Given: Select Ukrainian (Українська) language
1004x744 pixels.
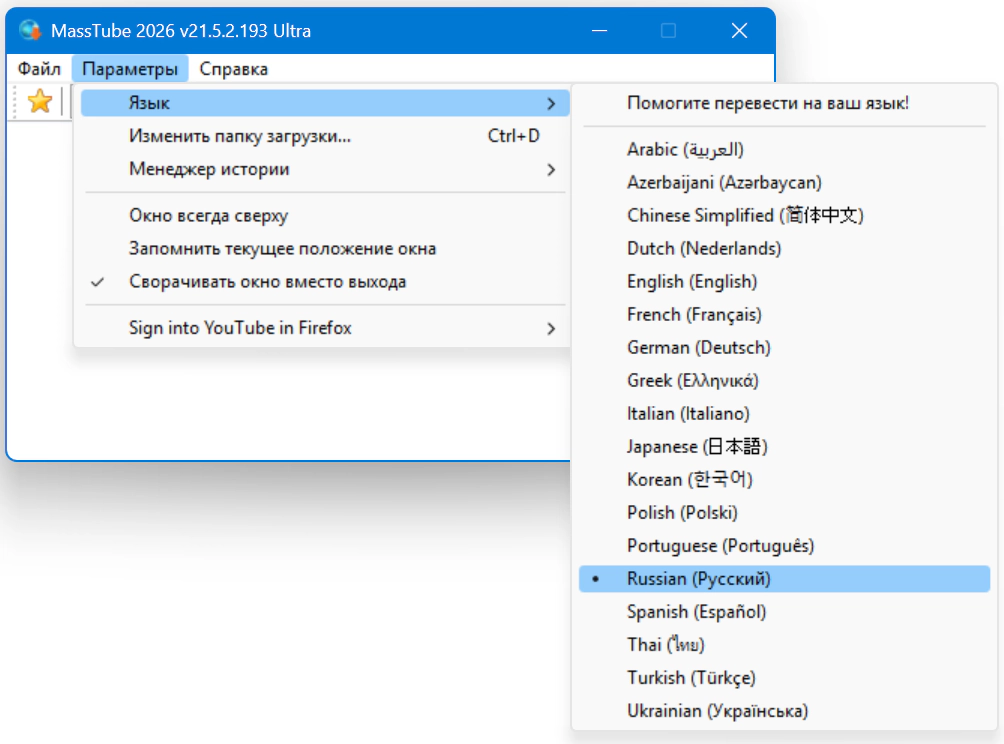Looking at the screenshot, I should (x=717, y=711).
